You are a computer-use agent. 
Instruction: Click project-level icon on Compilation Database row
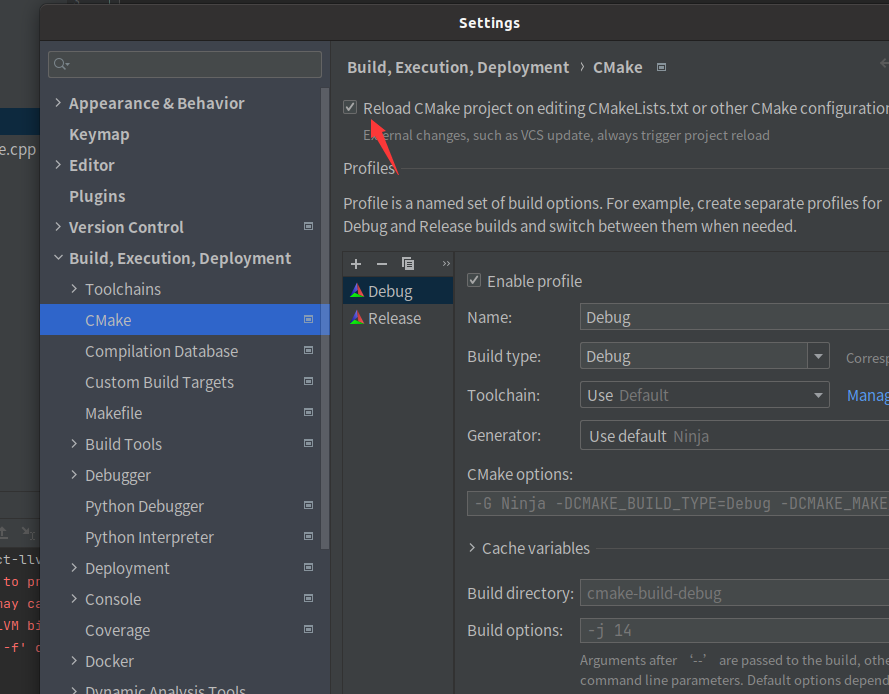pyautogui.click(x=308, y=350)
